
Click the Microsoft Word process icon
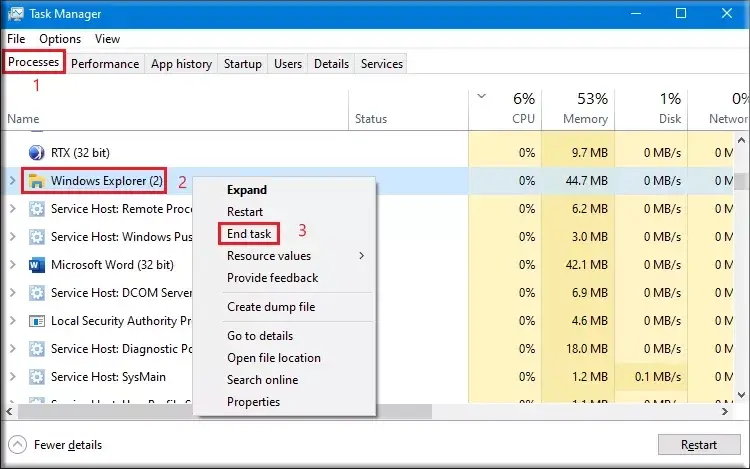(x=36, y=265)
